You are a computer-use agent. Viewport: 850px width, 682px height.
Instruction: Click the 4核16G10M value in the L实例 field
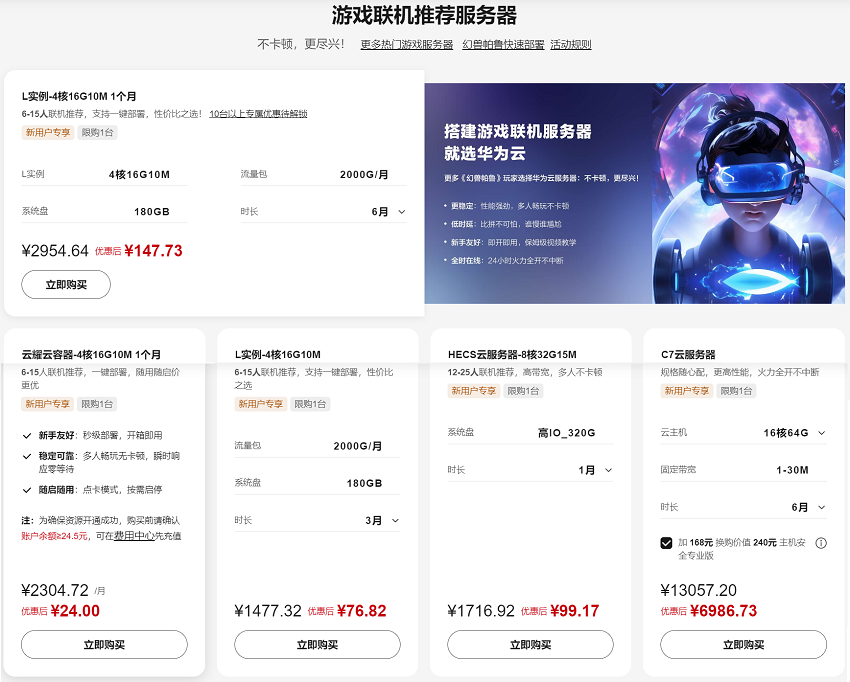point(139,175)
